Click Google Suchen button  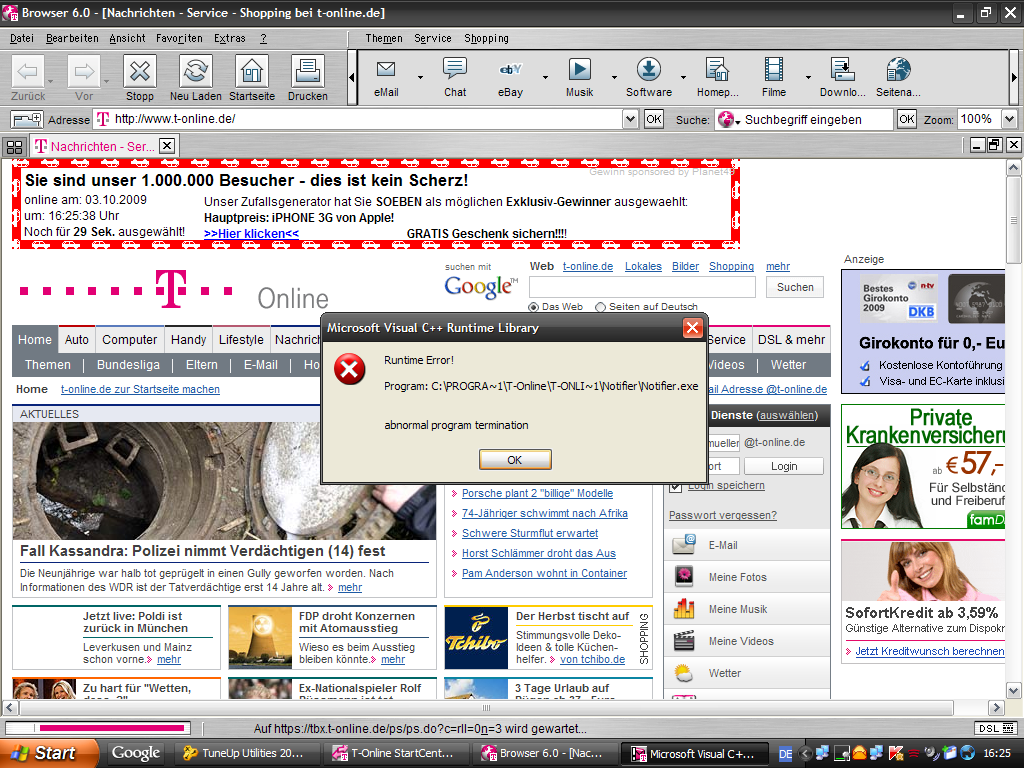(795, 287)
